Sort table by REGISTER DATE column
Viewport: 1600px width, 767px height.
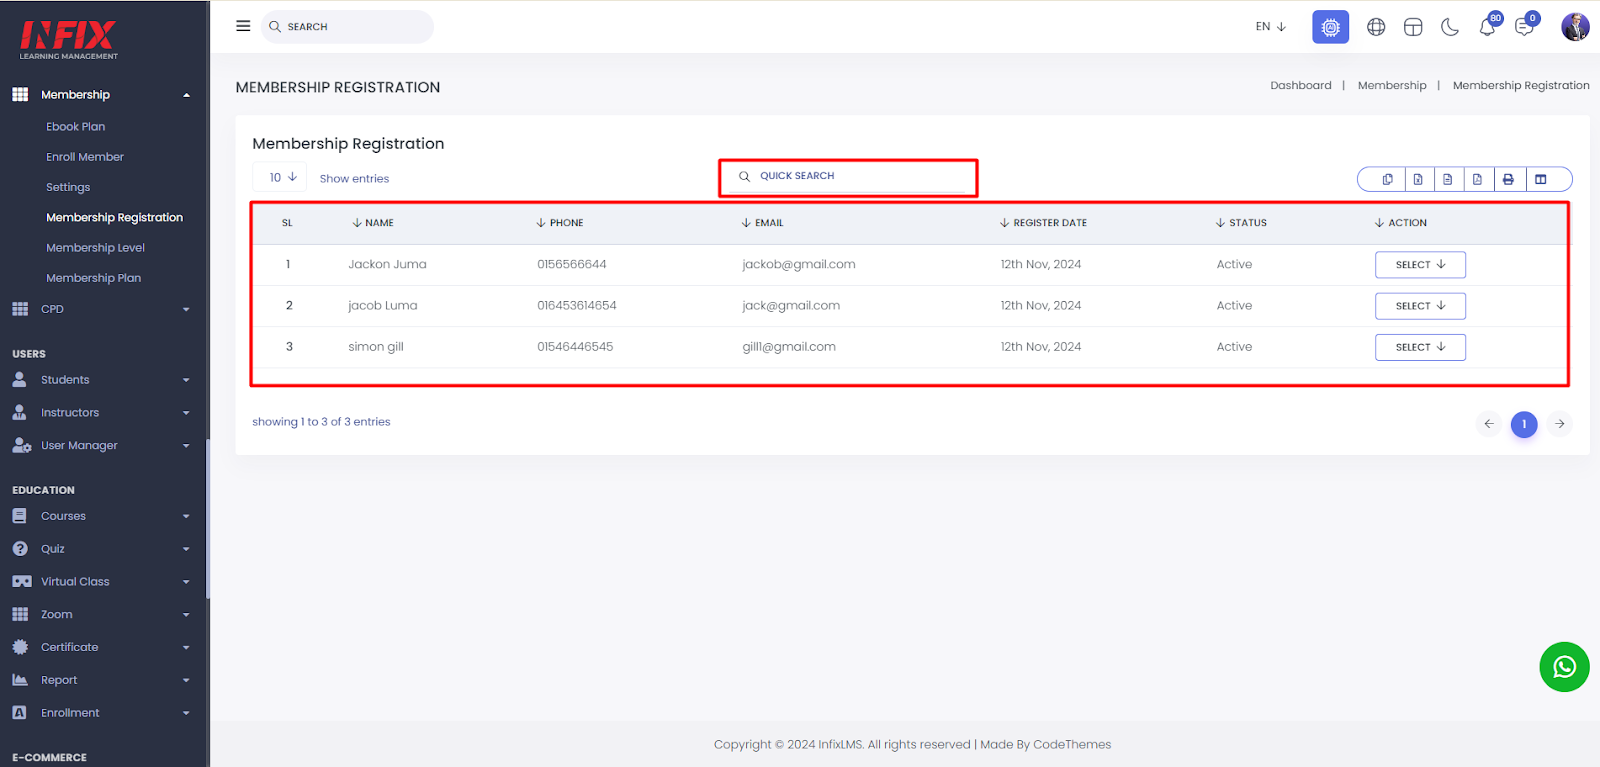pyautogui.click(x=1043, y=223)
